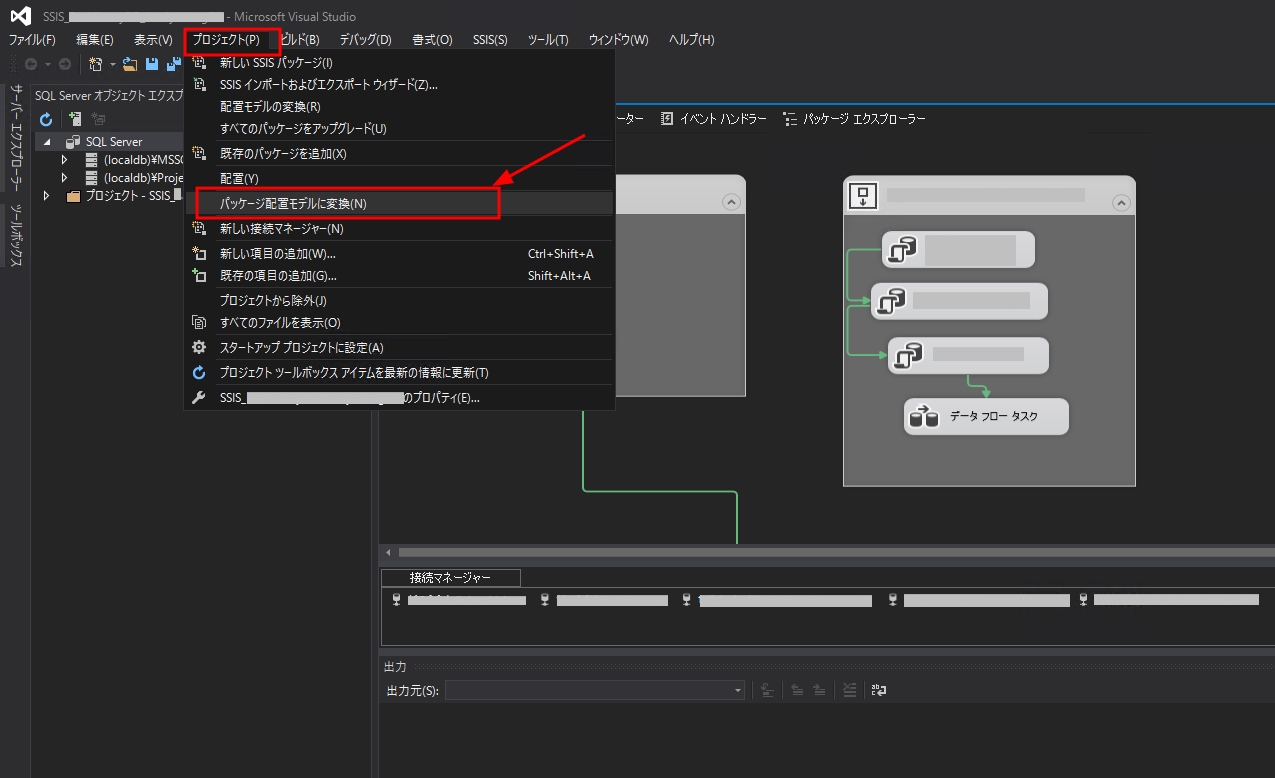The width and height of the screenshot is (1275, 778).
Task: Choose 配置モデルの変換(R) menu item
Action: 399,107
